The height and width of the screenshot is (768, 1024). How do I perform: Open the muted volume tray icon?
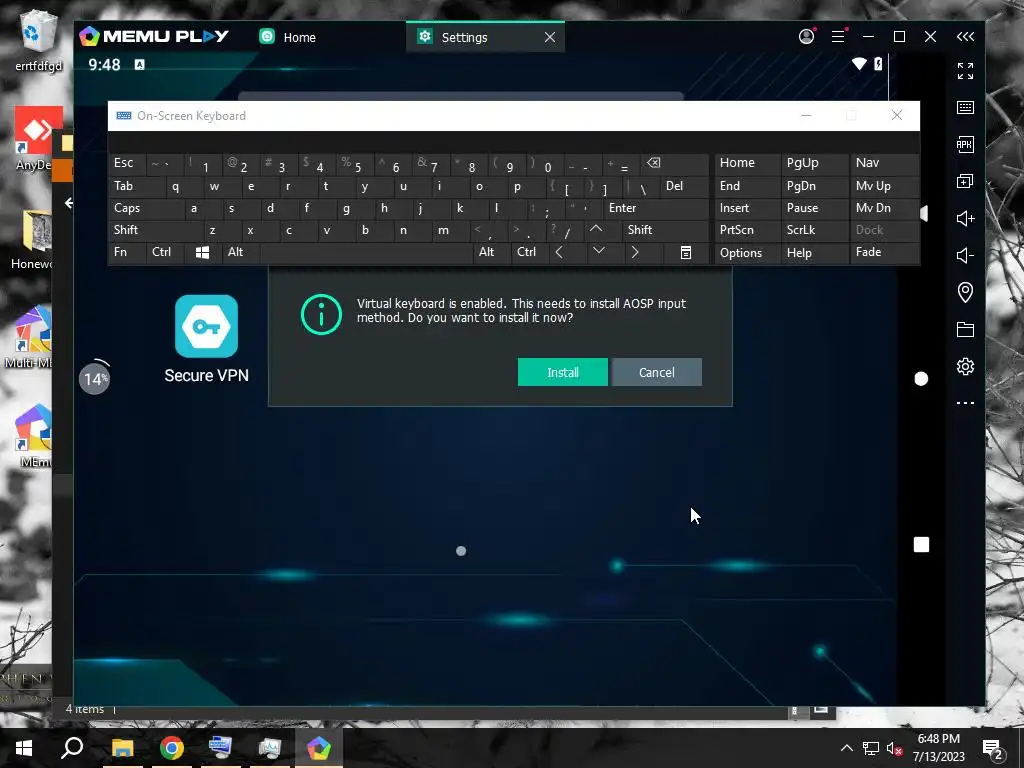point(894,748)
